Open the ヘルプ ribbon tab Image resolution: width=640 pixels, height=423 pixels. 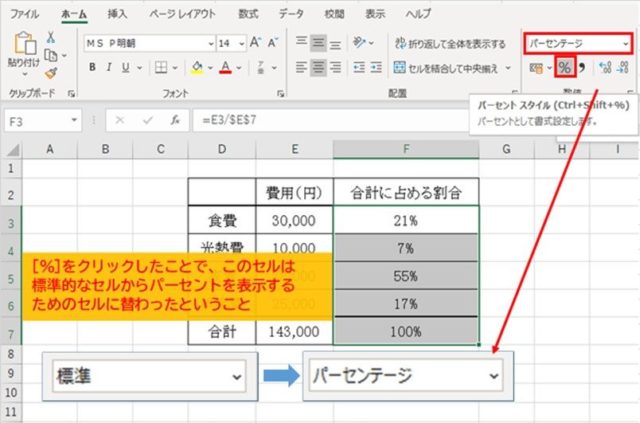coord(418,14)
